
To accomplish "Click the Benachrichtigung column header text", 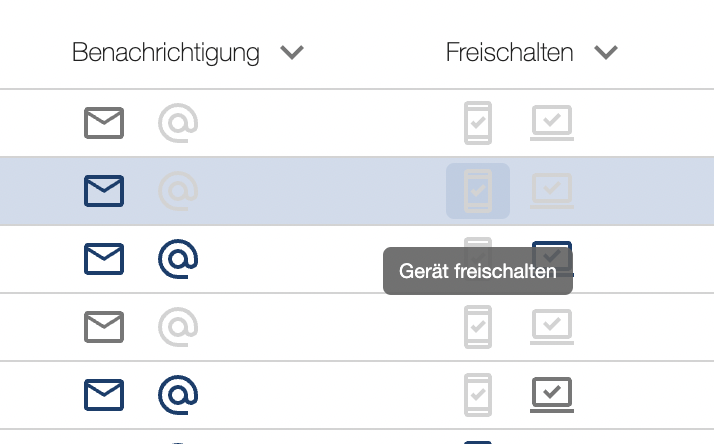I will (x=166, y=53).
